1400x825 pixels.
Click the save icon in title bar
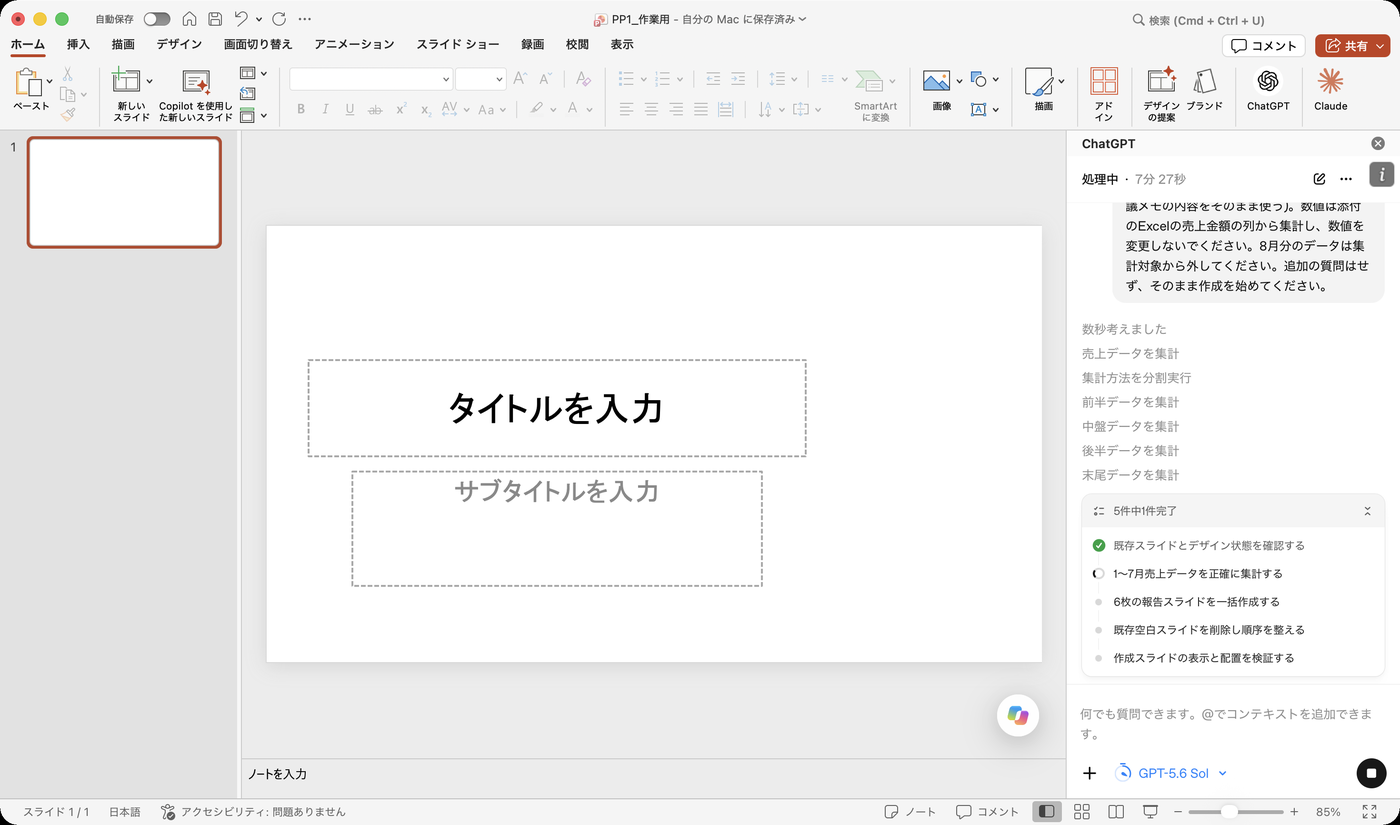click(215, 19)
